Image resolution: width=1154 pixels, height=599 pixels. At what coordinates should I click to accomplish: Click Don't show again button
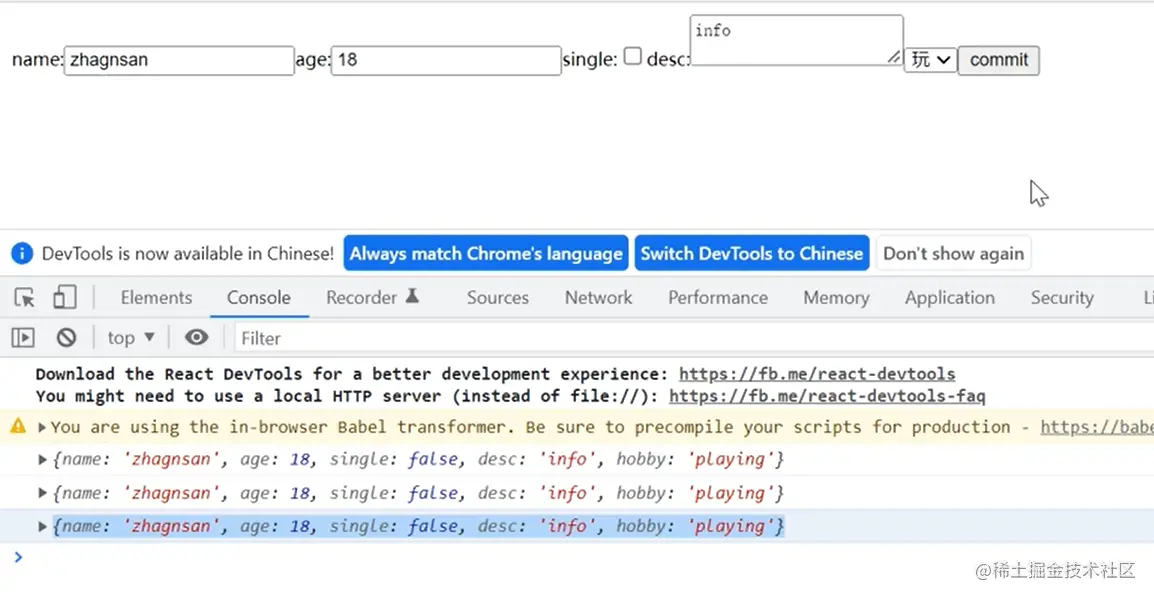[x=953, y=253]
